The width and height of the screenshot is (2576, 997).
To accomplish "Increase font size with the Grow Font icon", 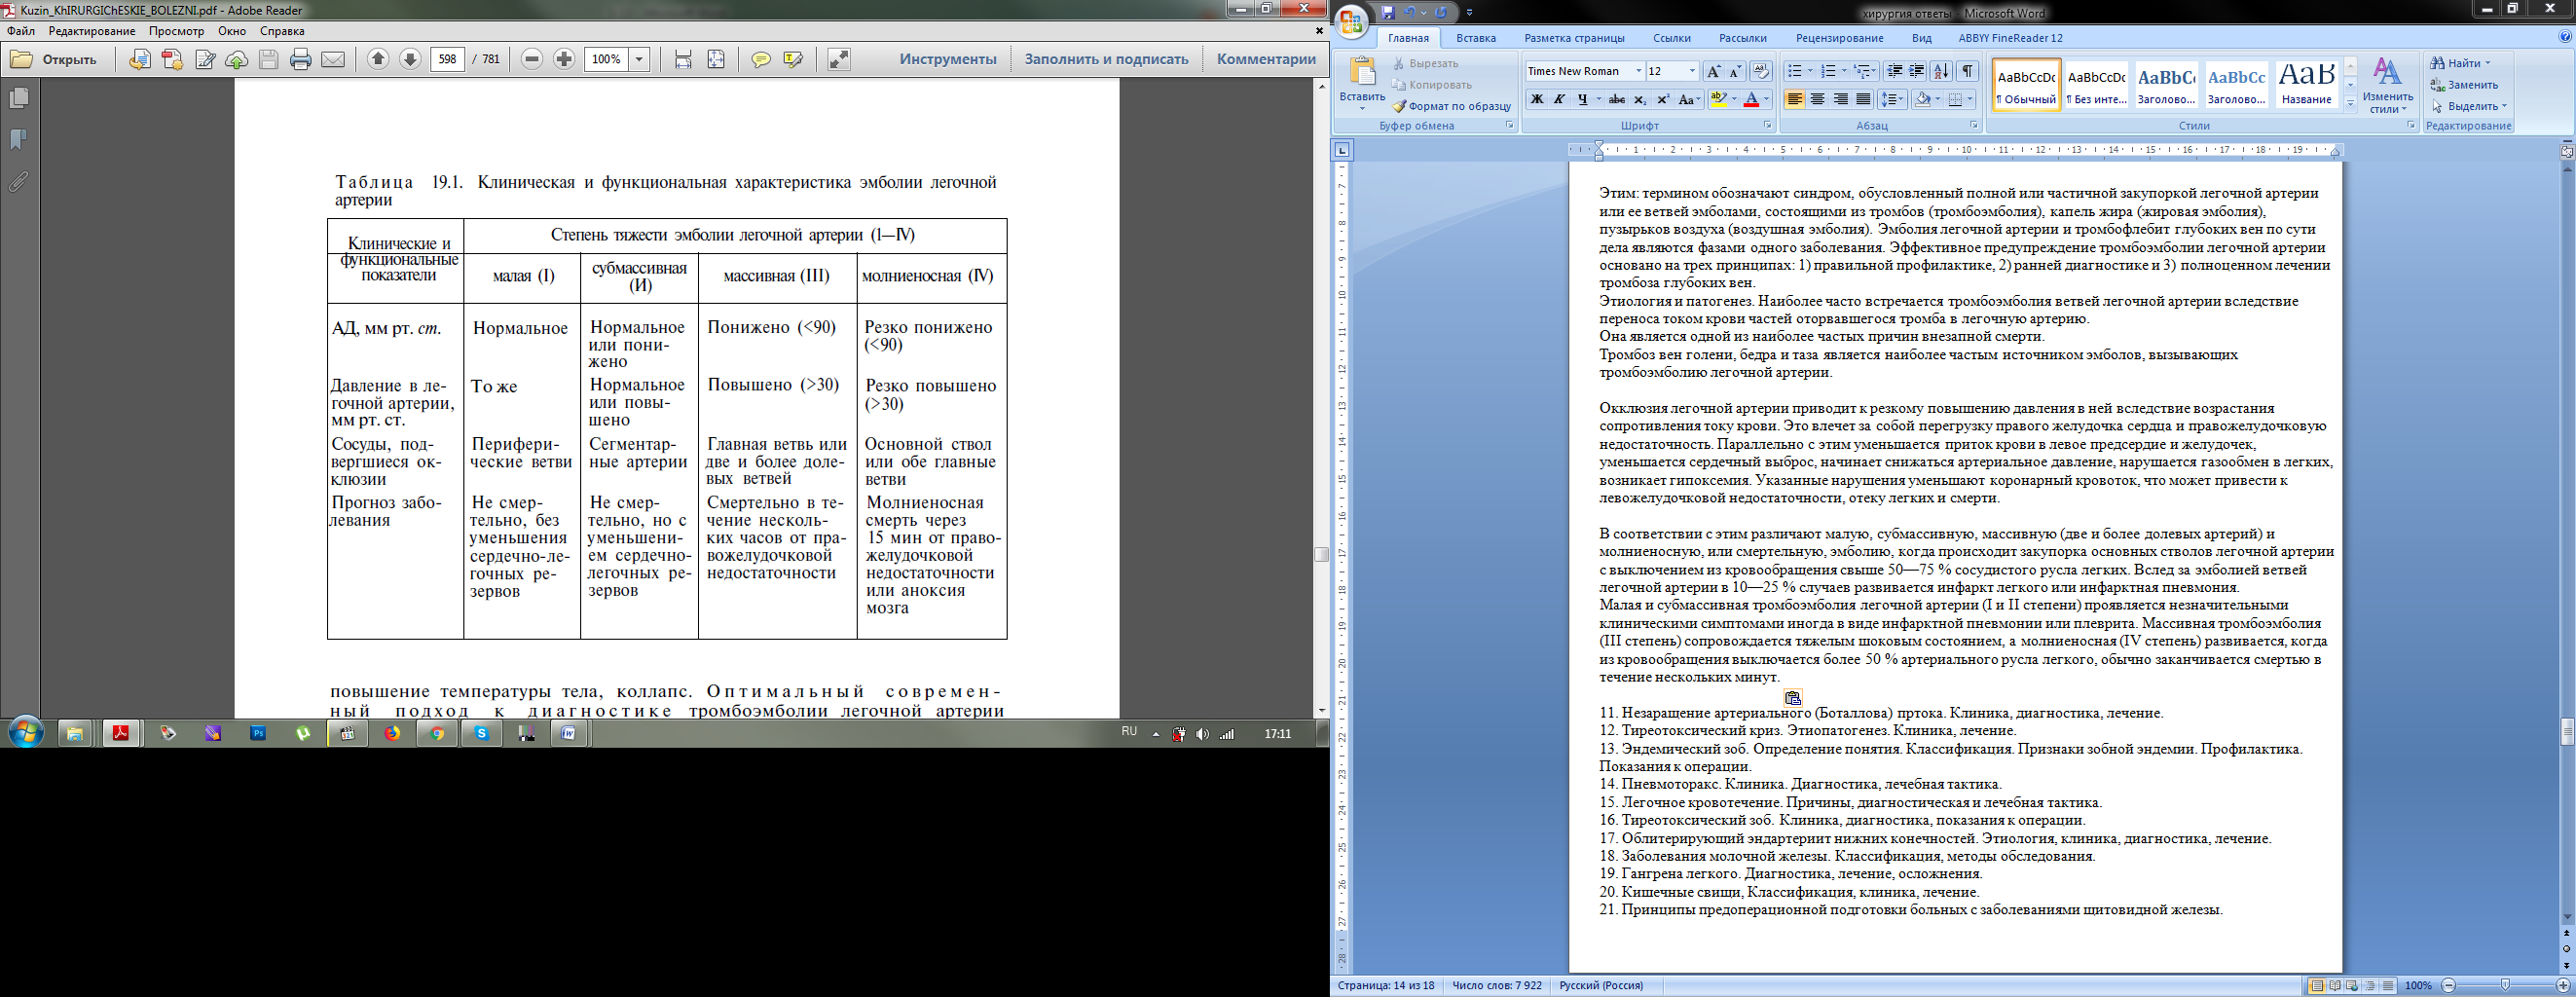I will pyautogui.click(x=1714, y=71).
